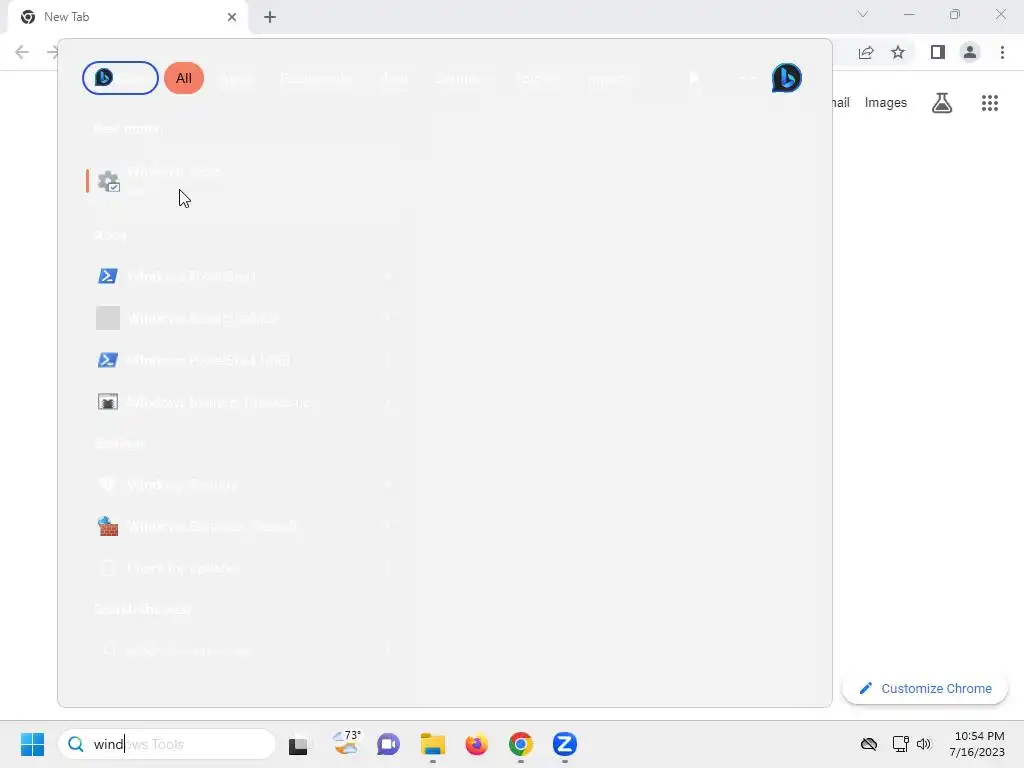Viewport: 1024px width, 768px height.
Task: Open Search Labs flask icon
Action: pyautogui.click(x=942, y=103)
